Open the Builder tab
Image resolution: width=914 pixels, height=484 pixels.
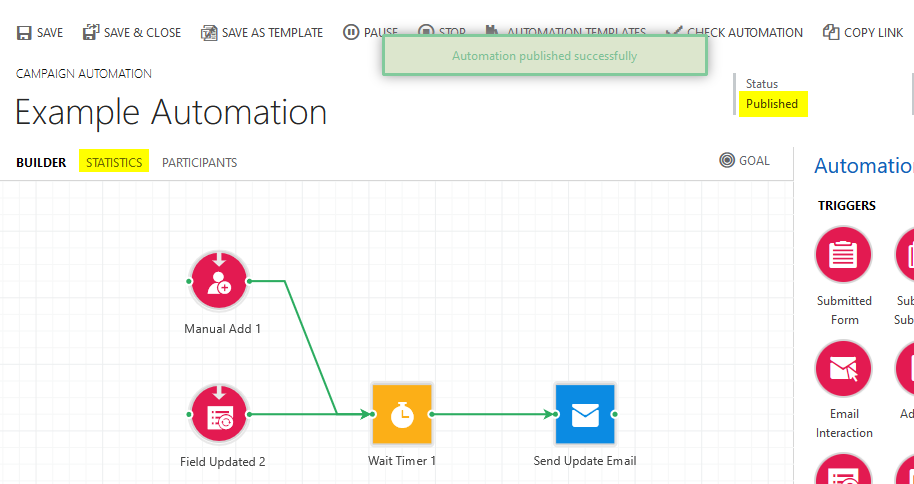click(x=41, y=163)
